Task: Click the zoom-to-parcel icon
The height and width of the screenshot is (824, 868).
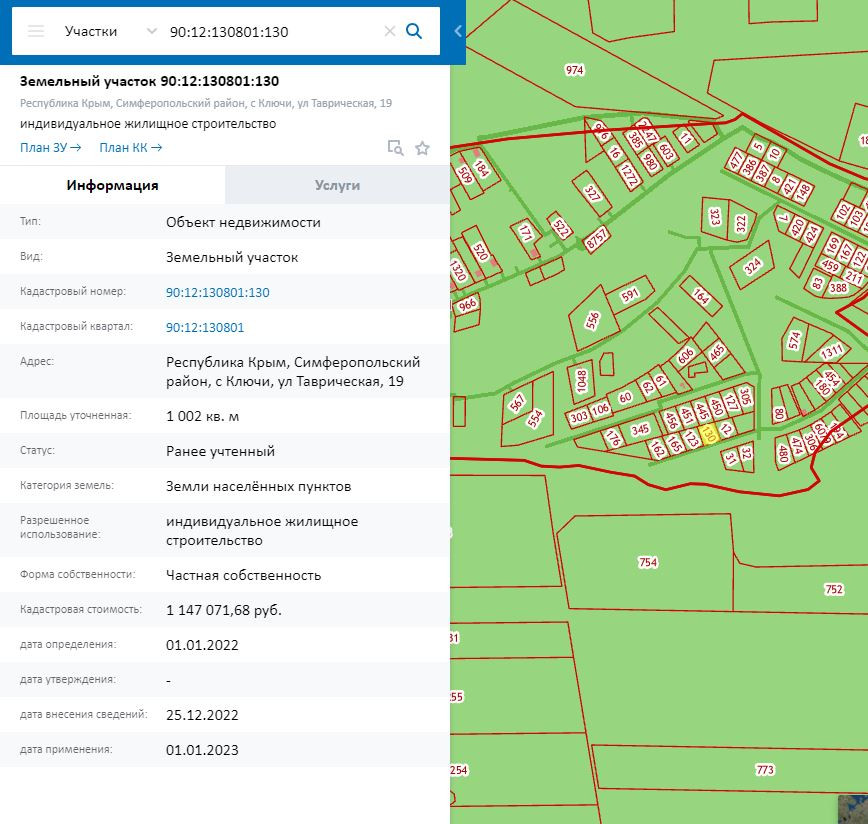Action: click(395, 148)
